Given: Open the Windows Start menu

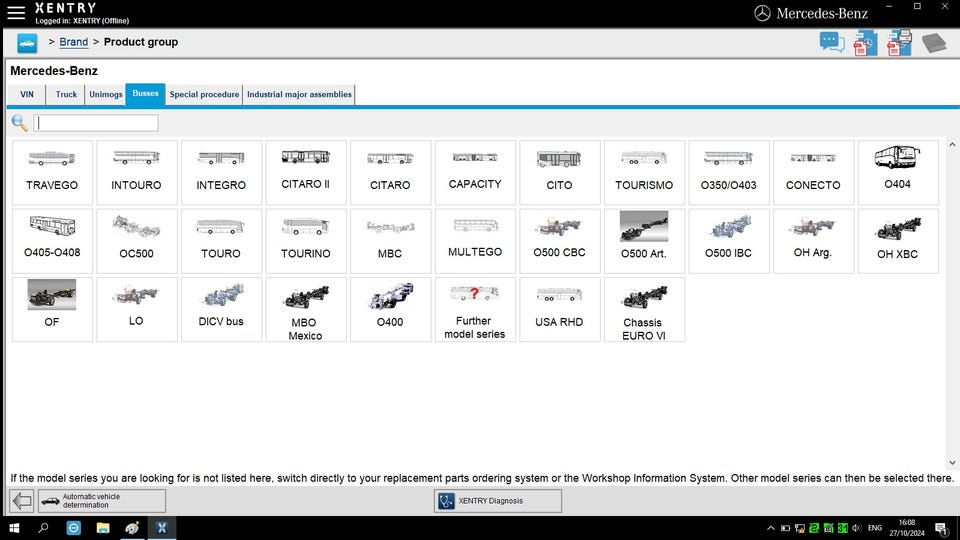Looking at the screenshot, I should (x=14, y=528).
